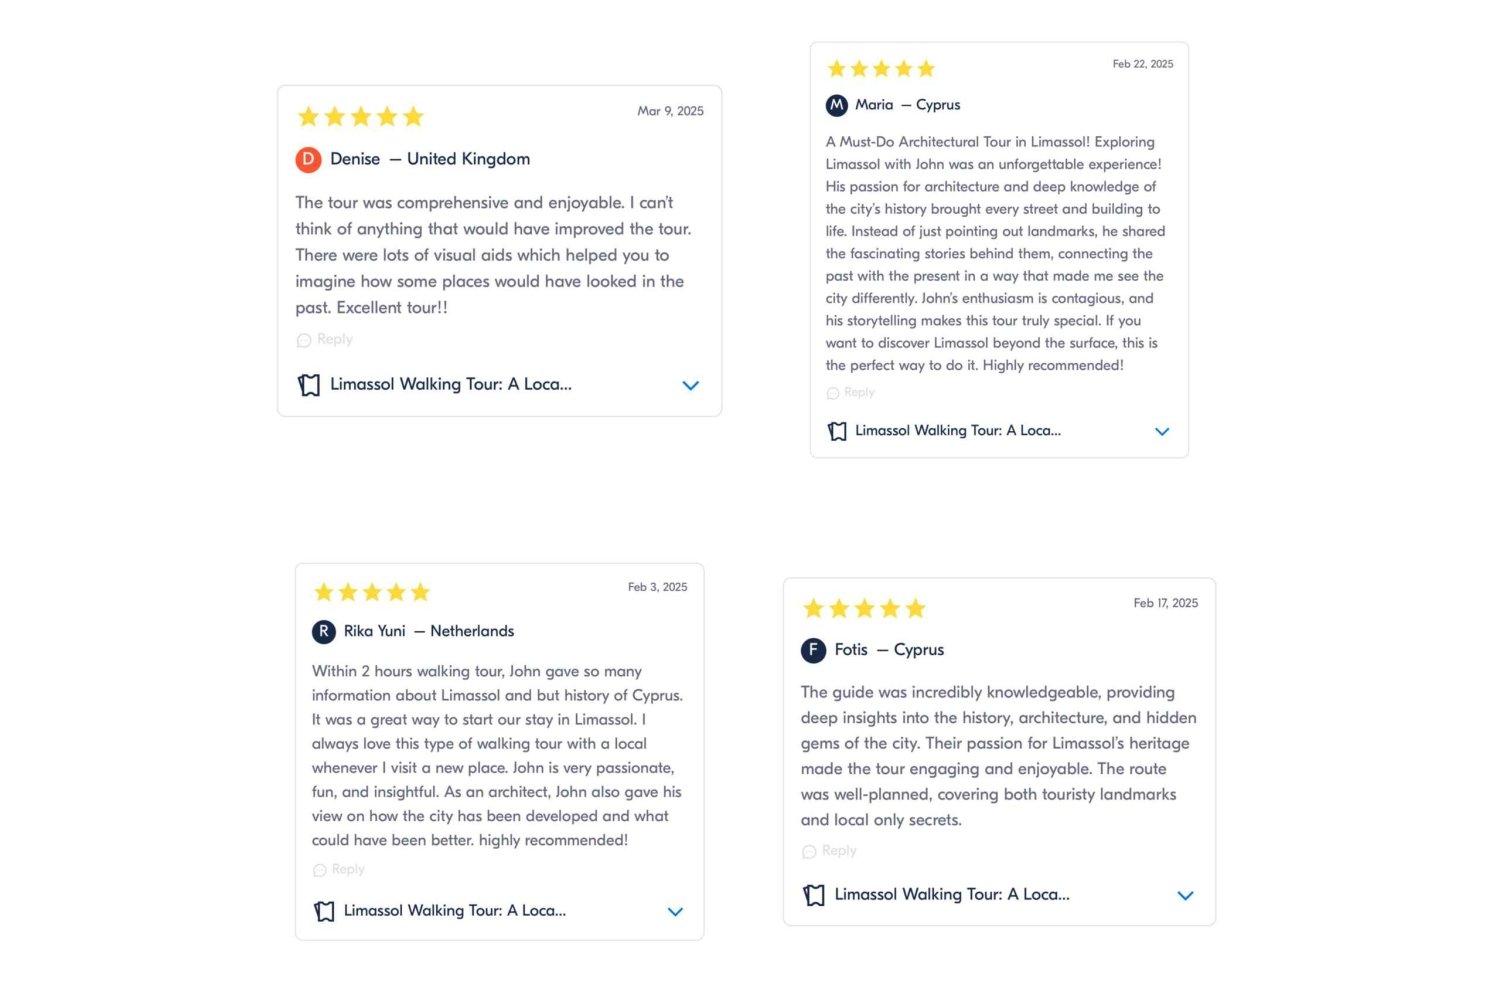Click the tour map icon in Fotis's review
1500x1001 pixels.
click(814, 895)
